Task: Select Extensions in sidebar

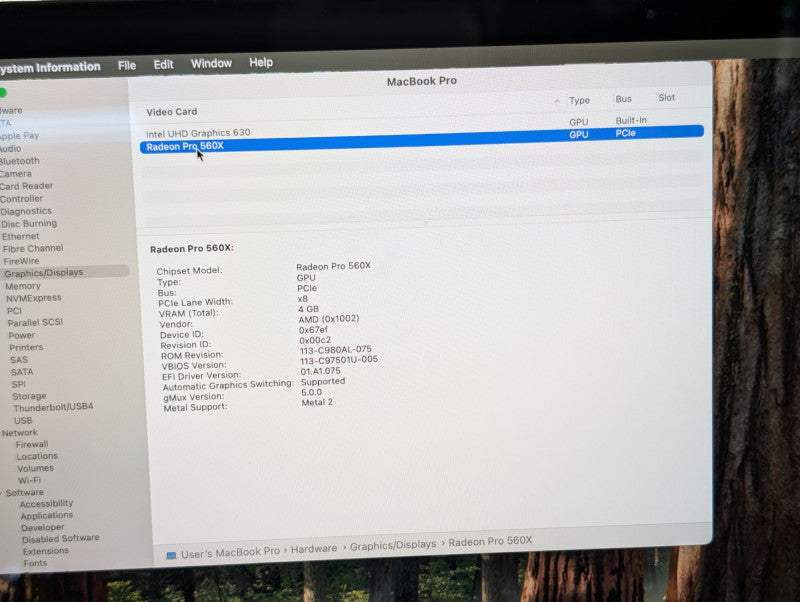Action: (45, 551)
